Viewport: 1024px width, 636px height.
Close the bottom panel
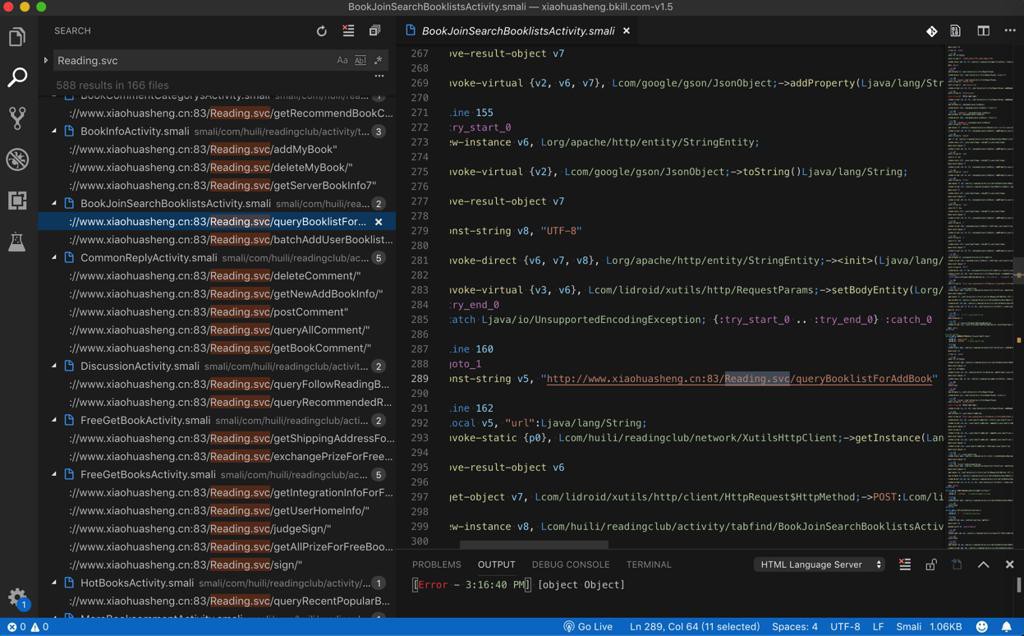tap(1010, 564)
